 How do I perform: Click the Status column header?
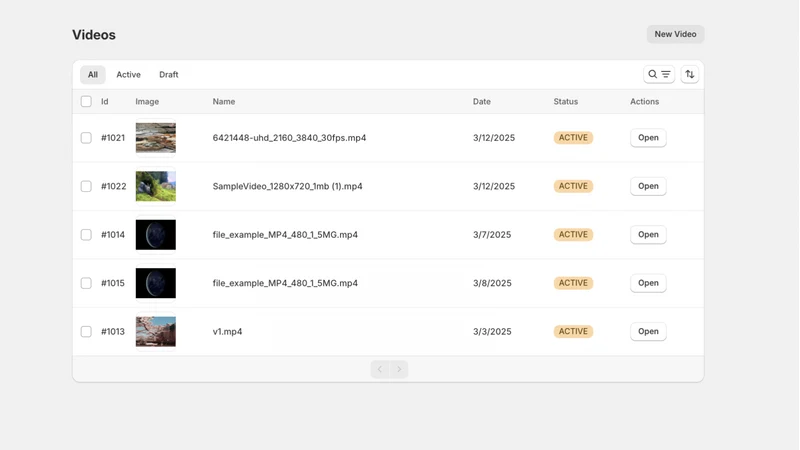coord(566,102)
